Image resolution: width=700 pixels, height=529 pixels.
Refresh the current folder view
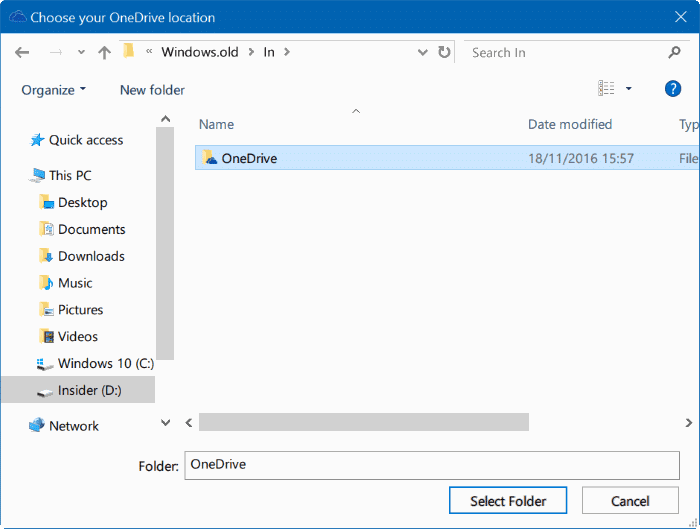tap(444, 52)
